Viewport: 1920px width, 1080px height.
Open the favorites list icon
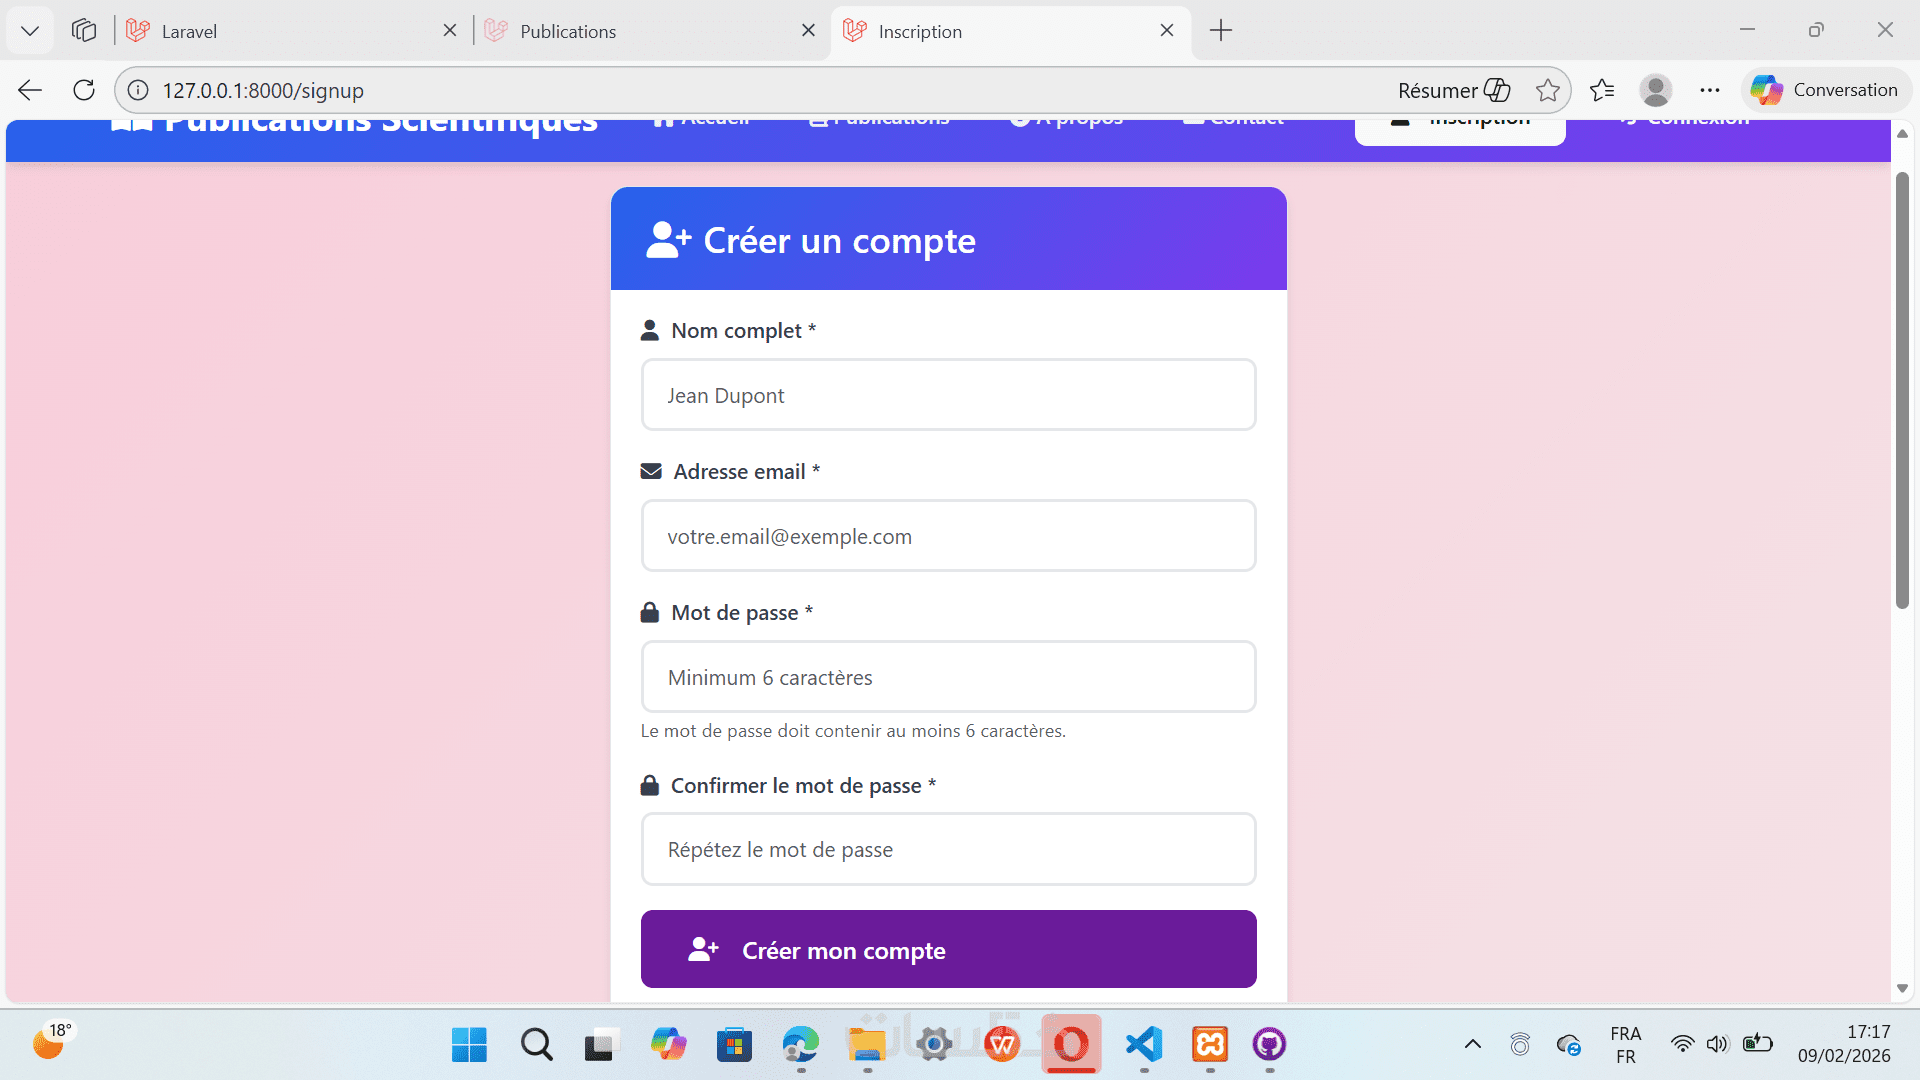[1602, 90]
